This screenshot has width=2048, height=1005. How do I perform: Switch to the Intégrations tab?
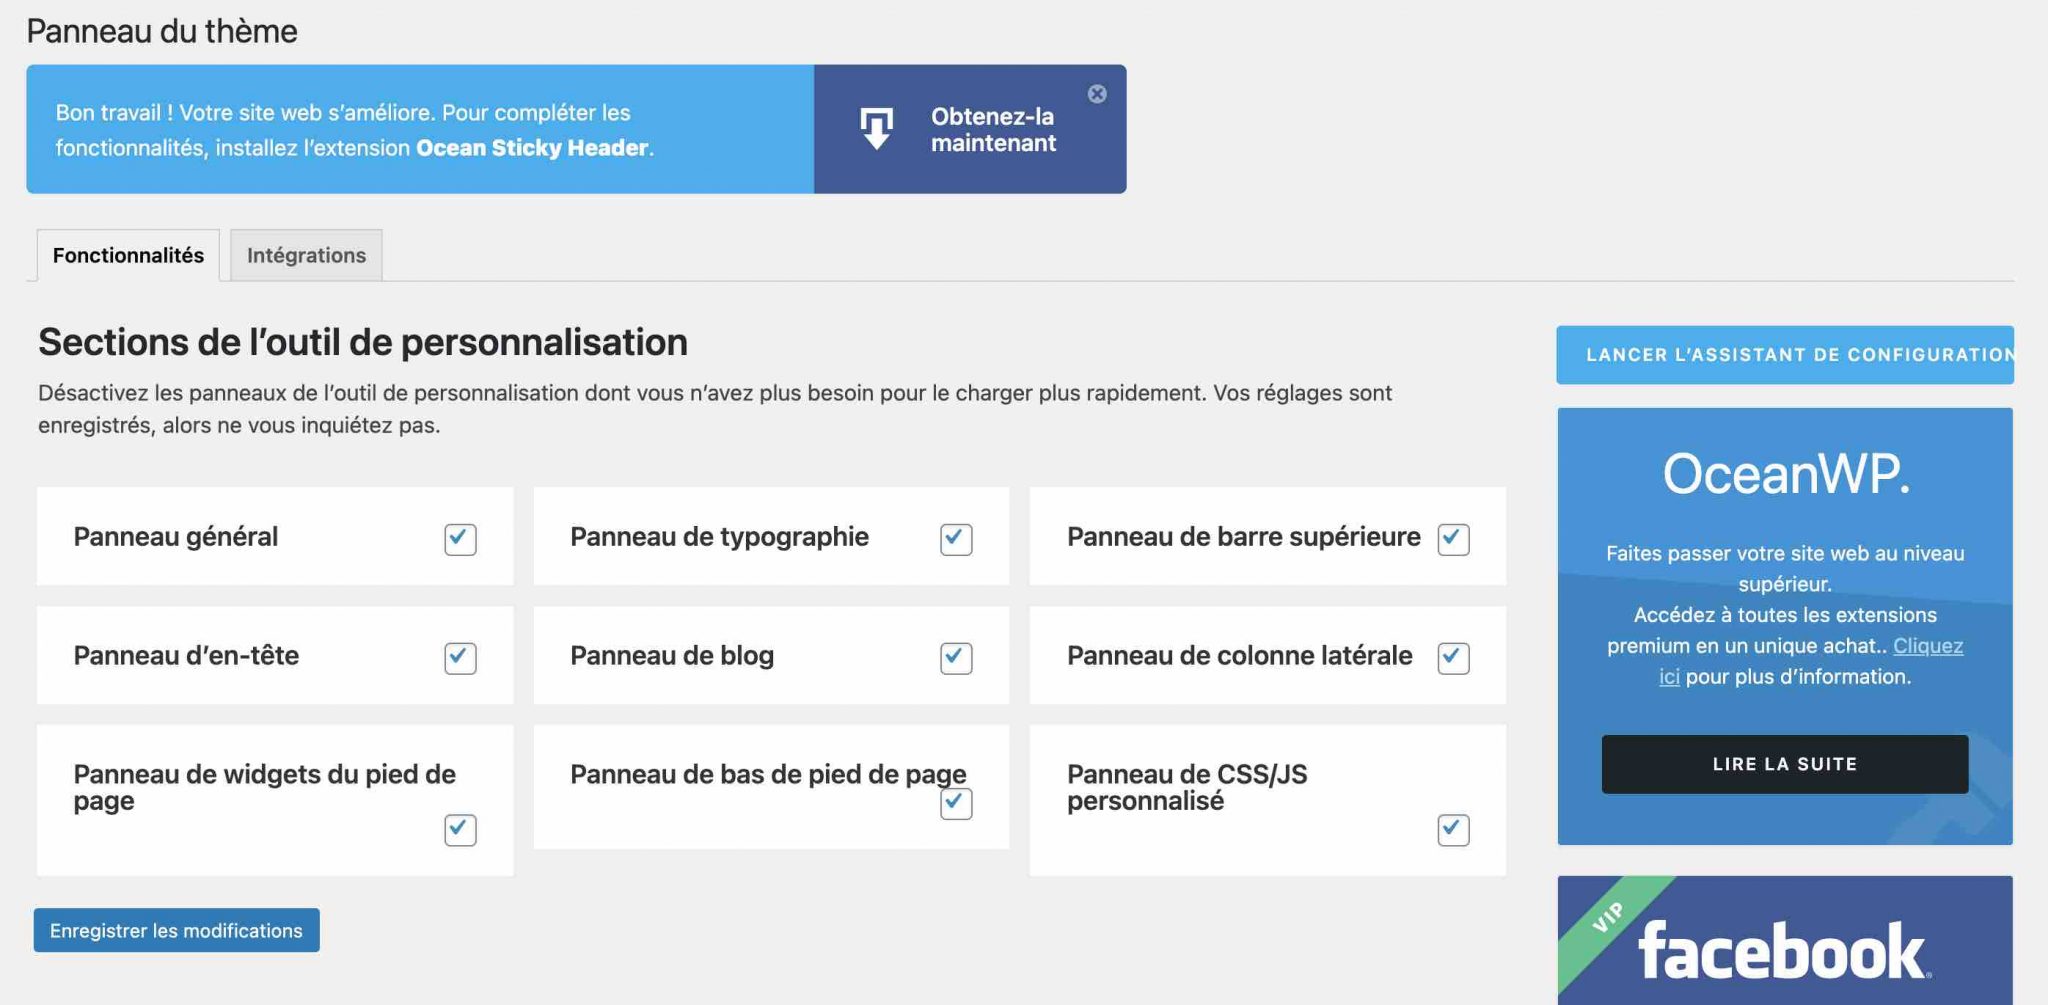[305, 255]
